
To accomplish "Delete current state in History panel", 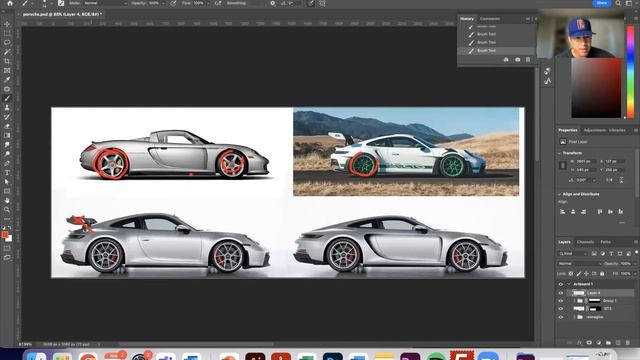I will [528, 60].
